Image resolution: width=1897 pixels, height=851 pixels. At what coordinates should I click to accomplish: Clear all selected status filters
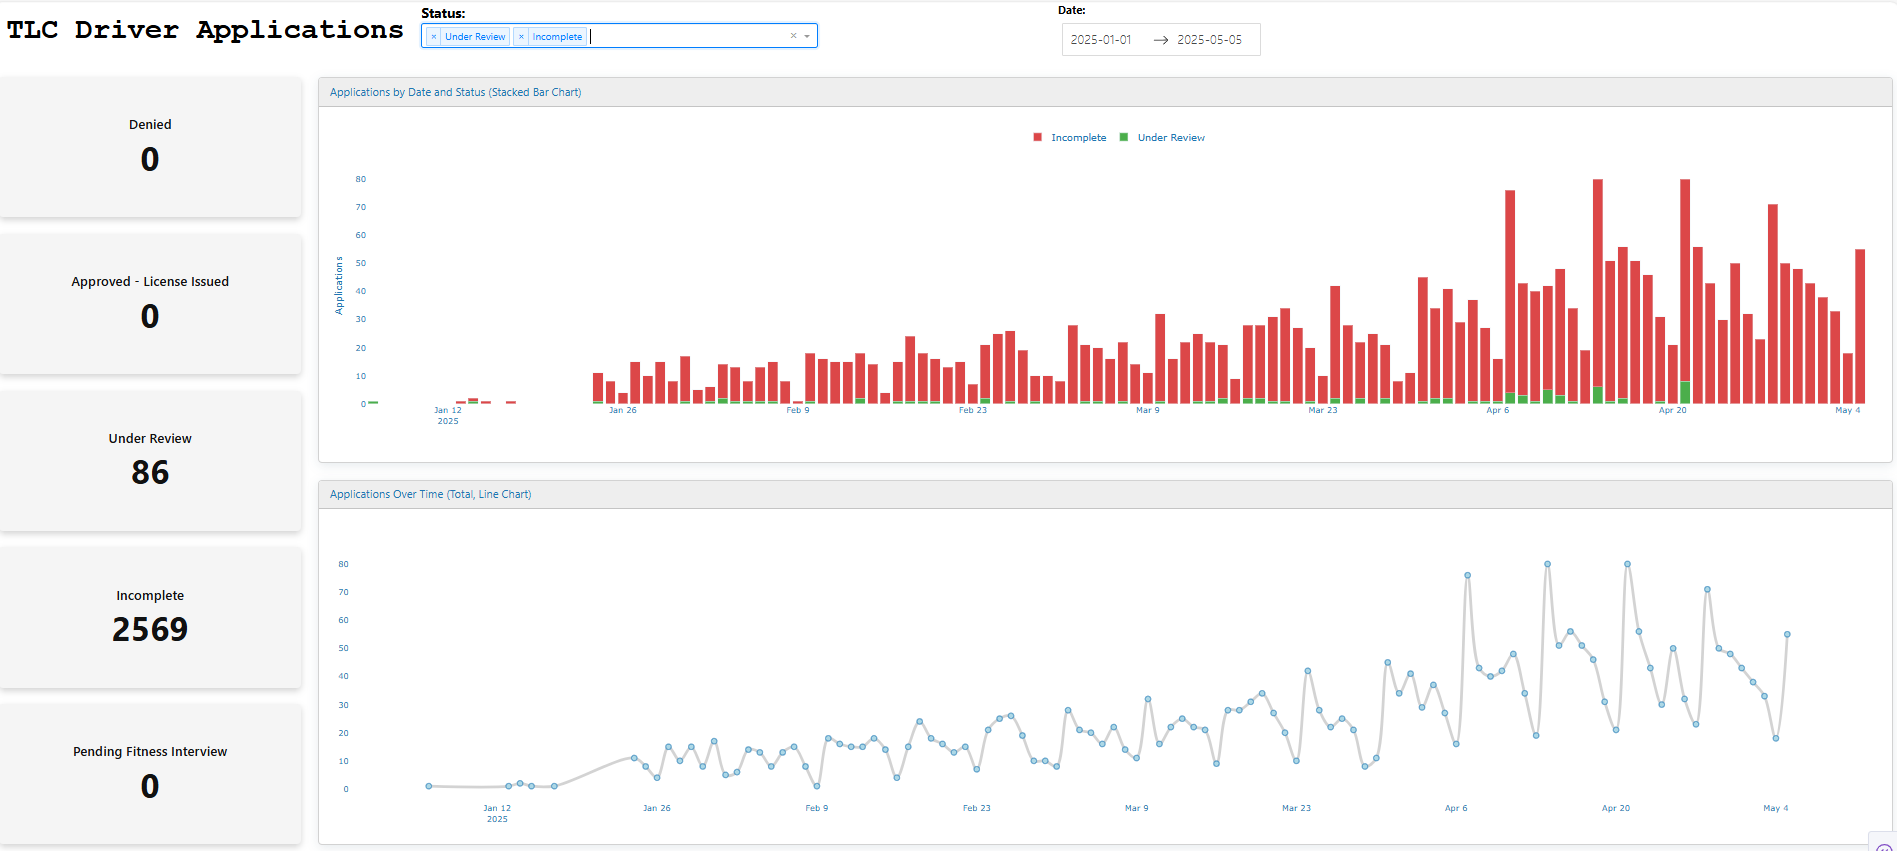coord(793,36)
